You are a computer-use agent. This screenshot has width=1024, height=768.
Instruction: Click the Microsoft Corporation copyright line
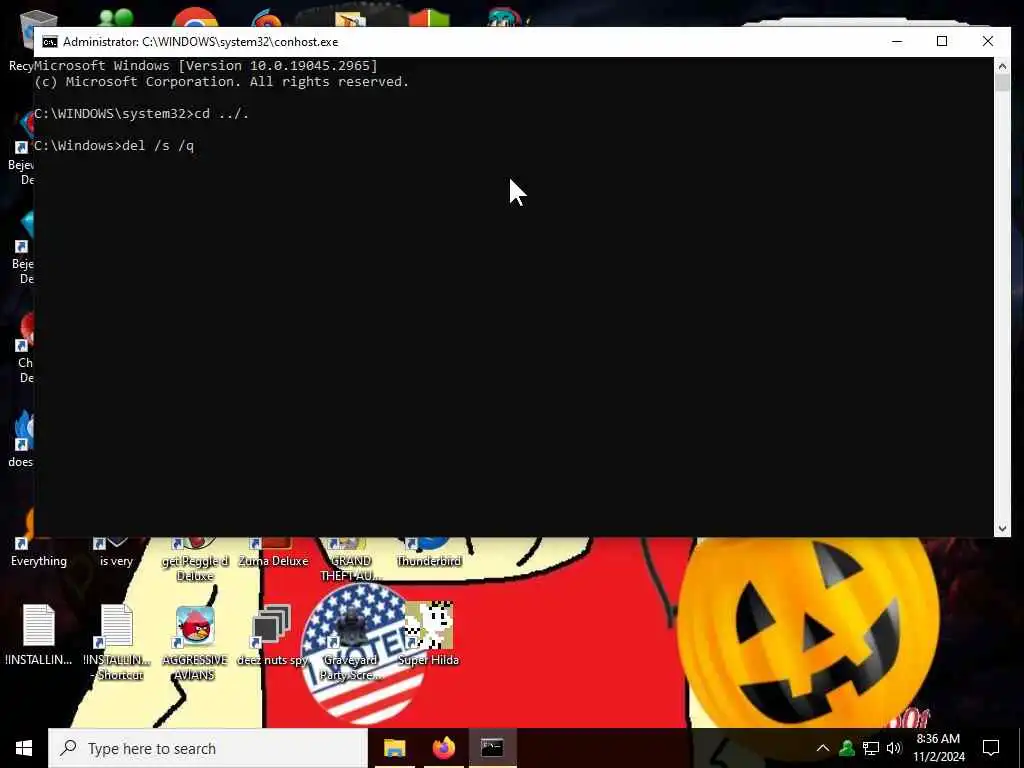point(221,82)
